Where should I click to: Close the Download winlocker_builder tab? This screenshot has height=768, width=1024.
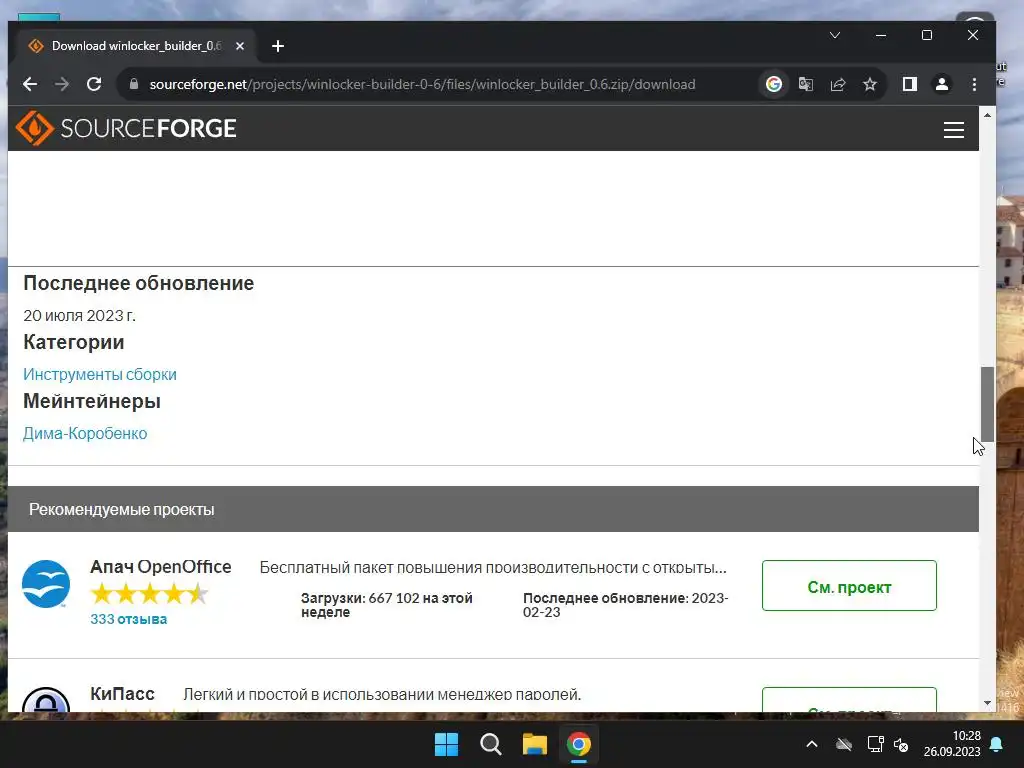pyautogui.click(x=240, y=46)
